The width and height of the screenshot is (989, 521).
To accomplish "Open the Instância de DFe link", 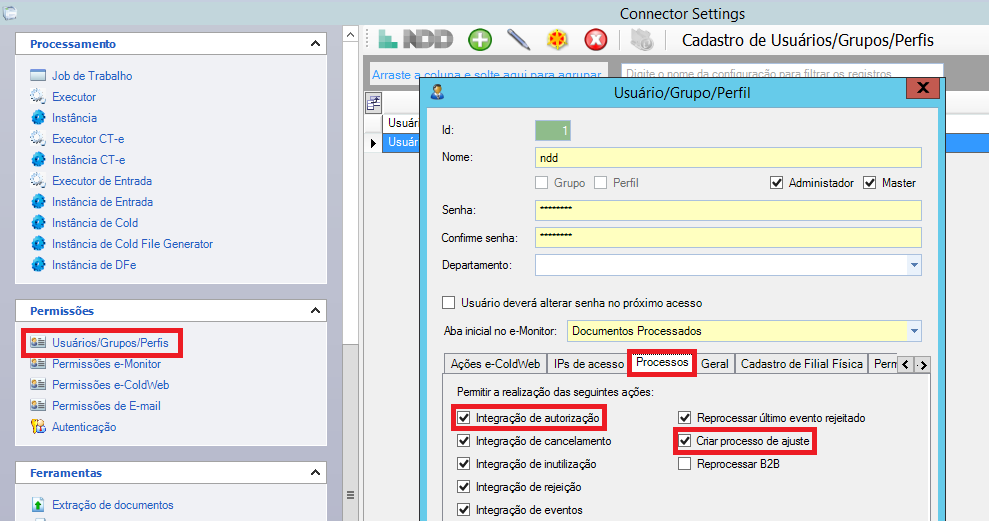I will (94, 264).
